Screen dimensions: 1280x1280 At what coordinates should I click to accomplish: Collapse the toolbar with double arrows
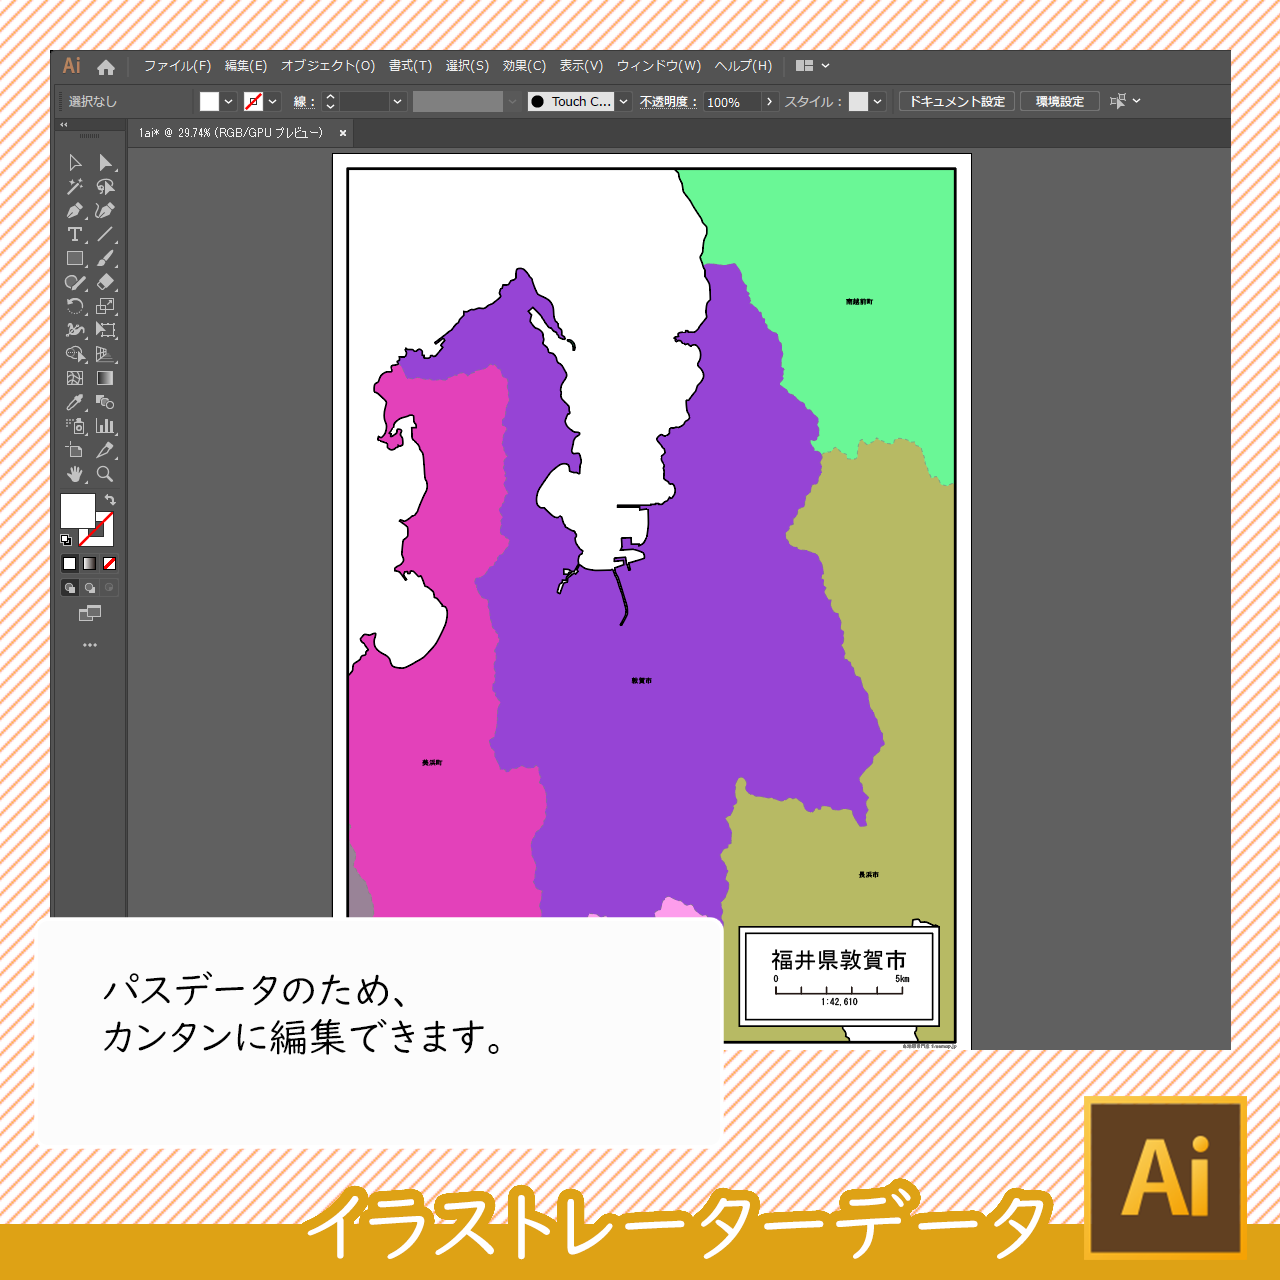click(x=64, y=125)
